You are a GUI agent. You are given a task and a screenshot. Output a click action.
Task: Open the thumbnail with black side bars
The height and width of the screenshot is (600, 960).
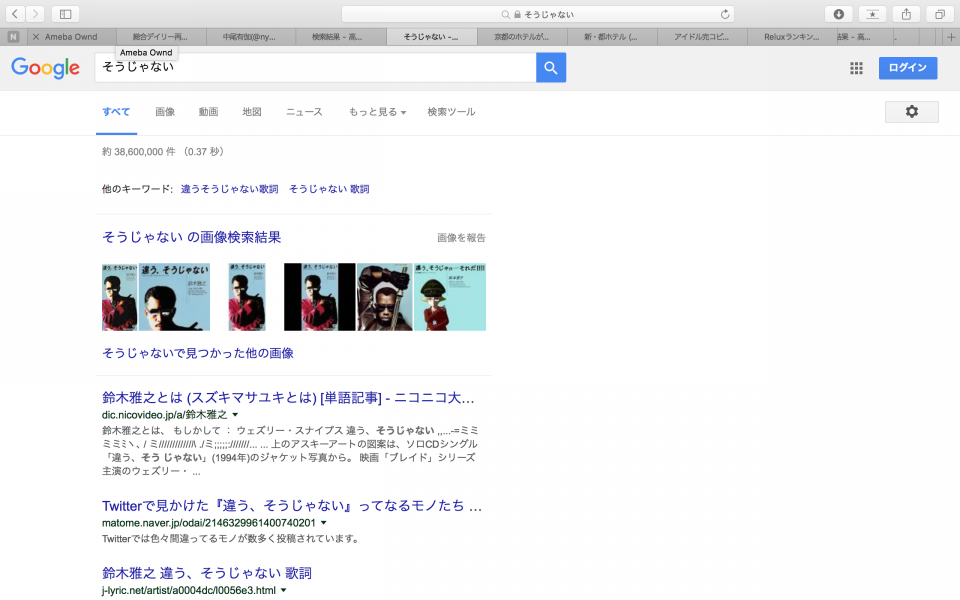320,297
